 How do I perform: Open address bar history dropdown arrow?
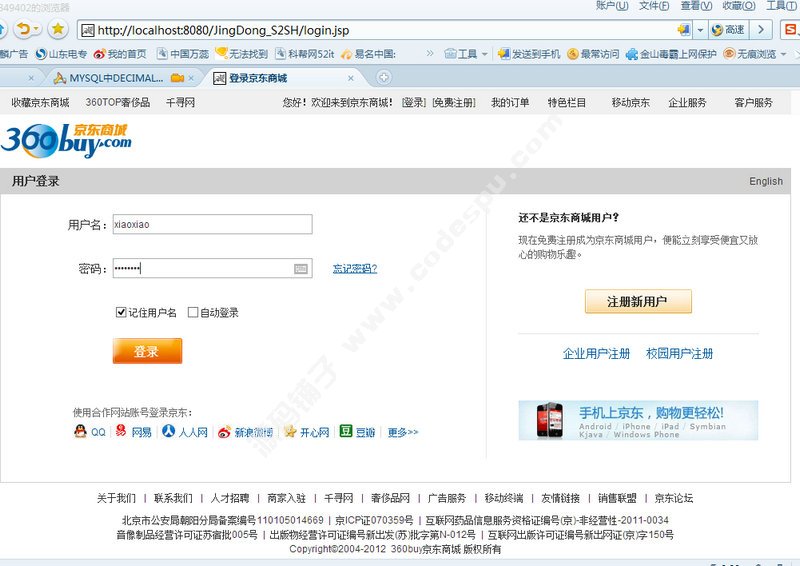click(x=700, y=30)
